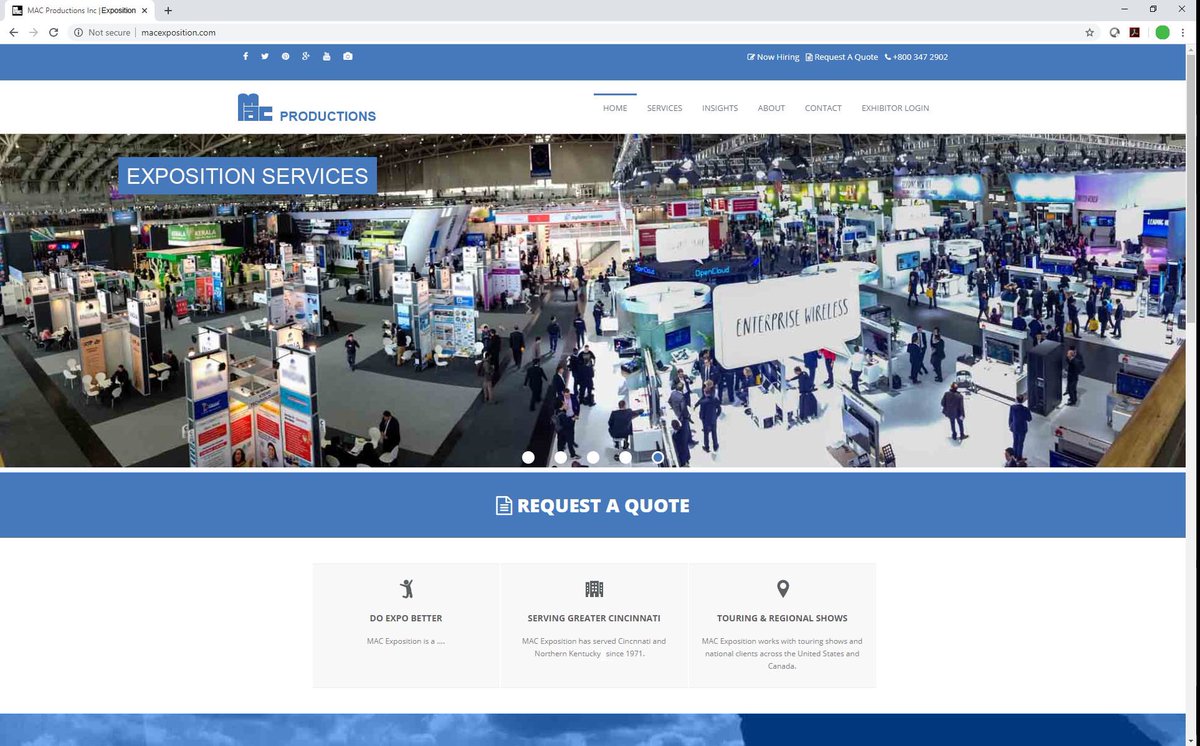Open the YouTube social icon

(327, 56)
